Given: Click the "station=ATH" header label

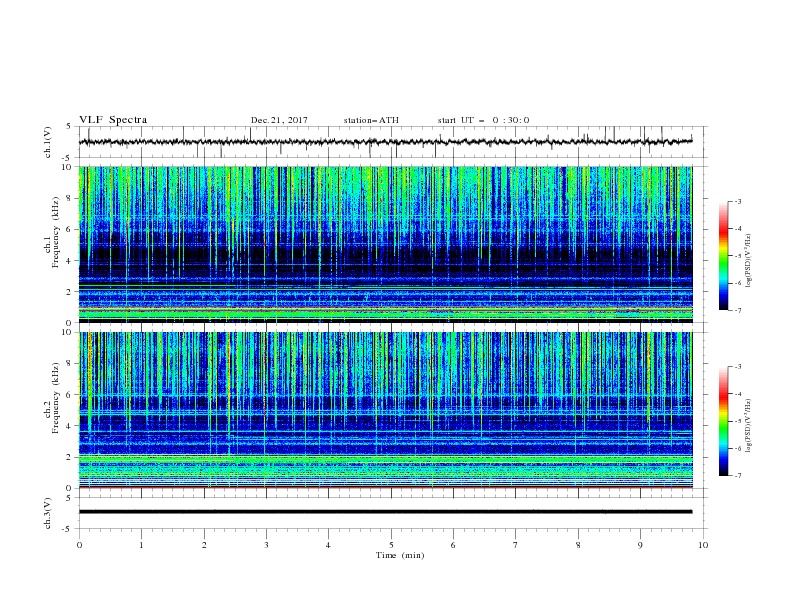Looking at the screenshot, I should pos(371,120).
